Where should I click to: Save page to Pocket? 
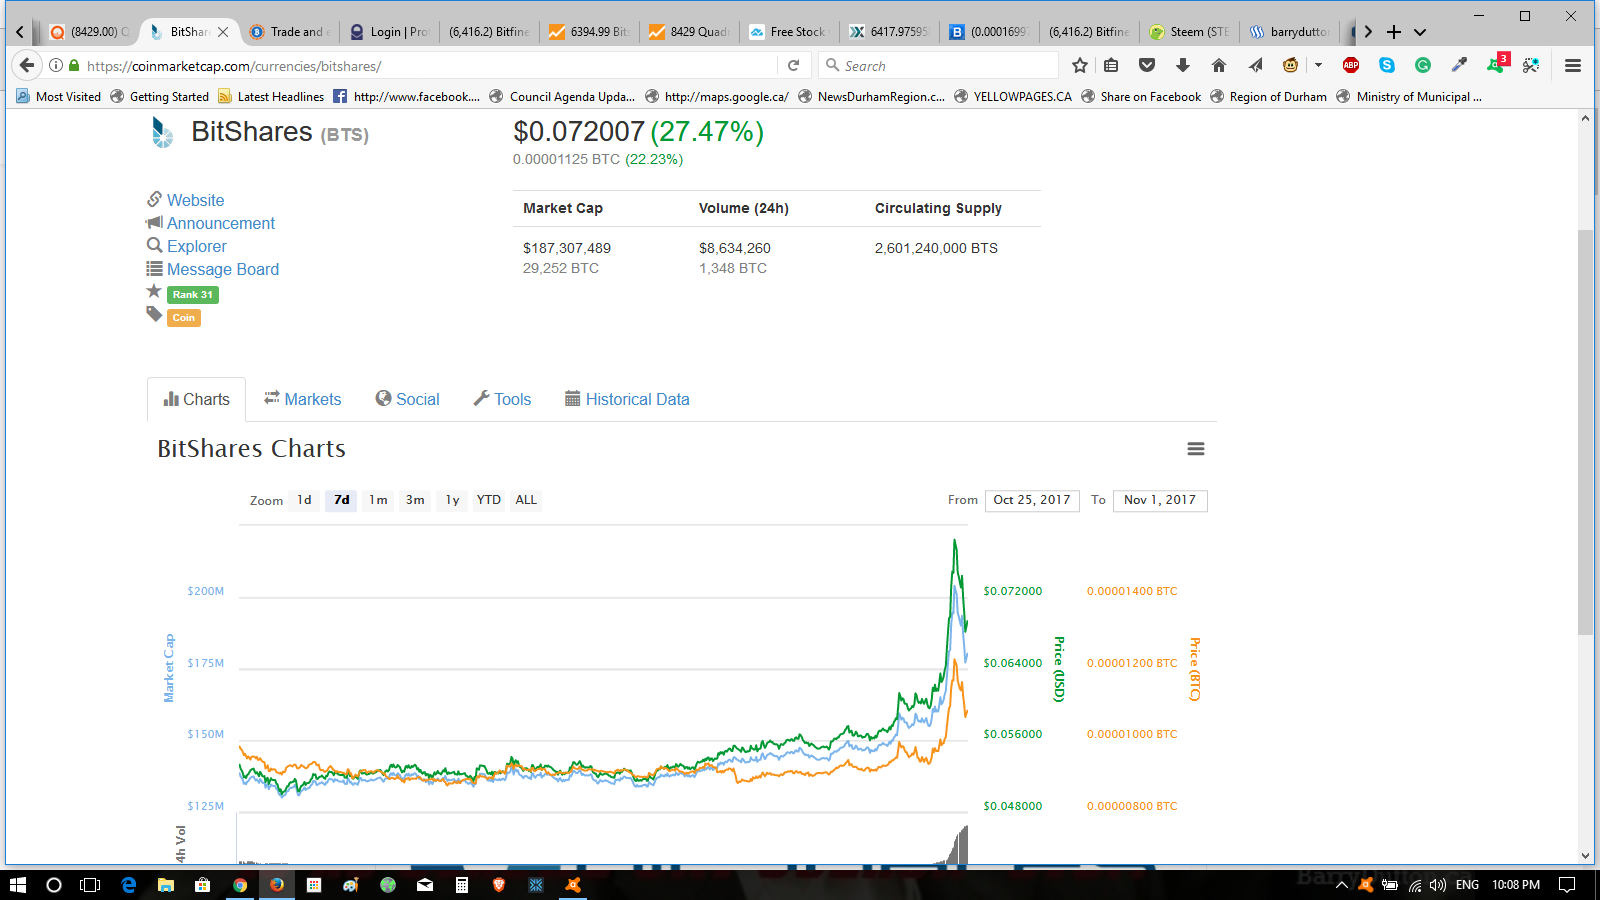click(1147, 66)
